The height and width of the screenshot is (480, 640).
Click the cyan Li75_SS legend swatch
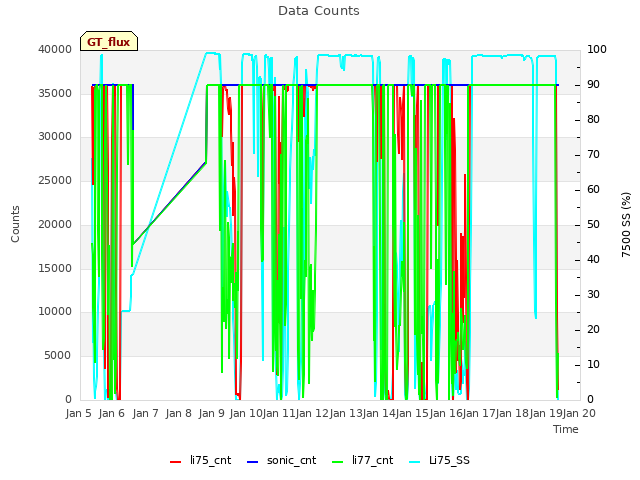point(415,462)
